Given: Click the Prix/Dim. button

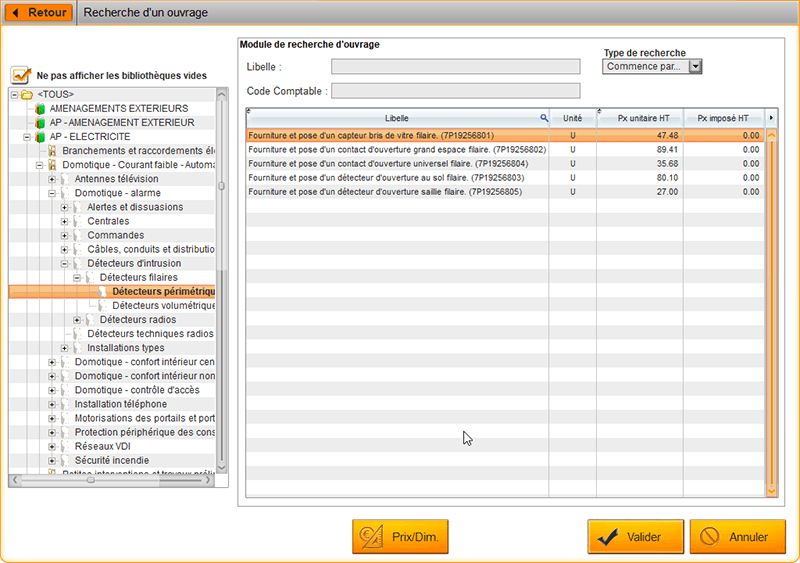Looking at the screenshot, I should (400, 536).
